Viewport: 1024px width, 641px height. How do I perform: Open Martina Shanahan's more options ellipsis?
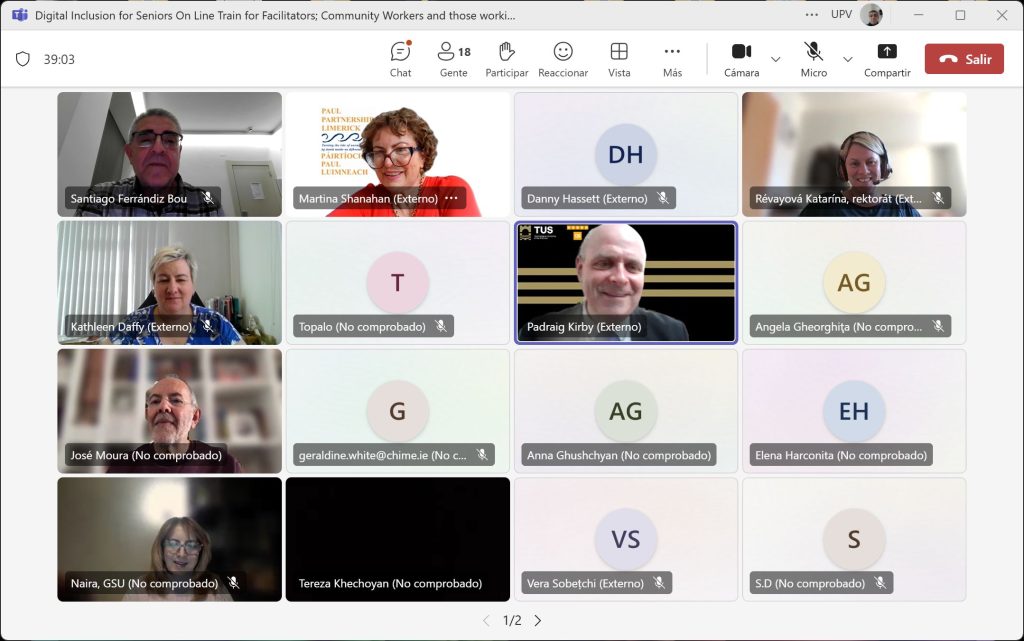451,198
